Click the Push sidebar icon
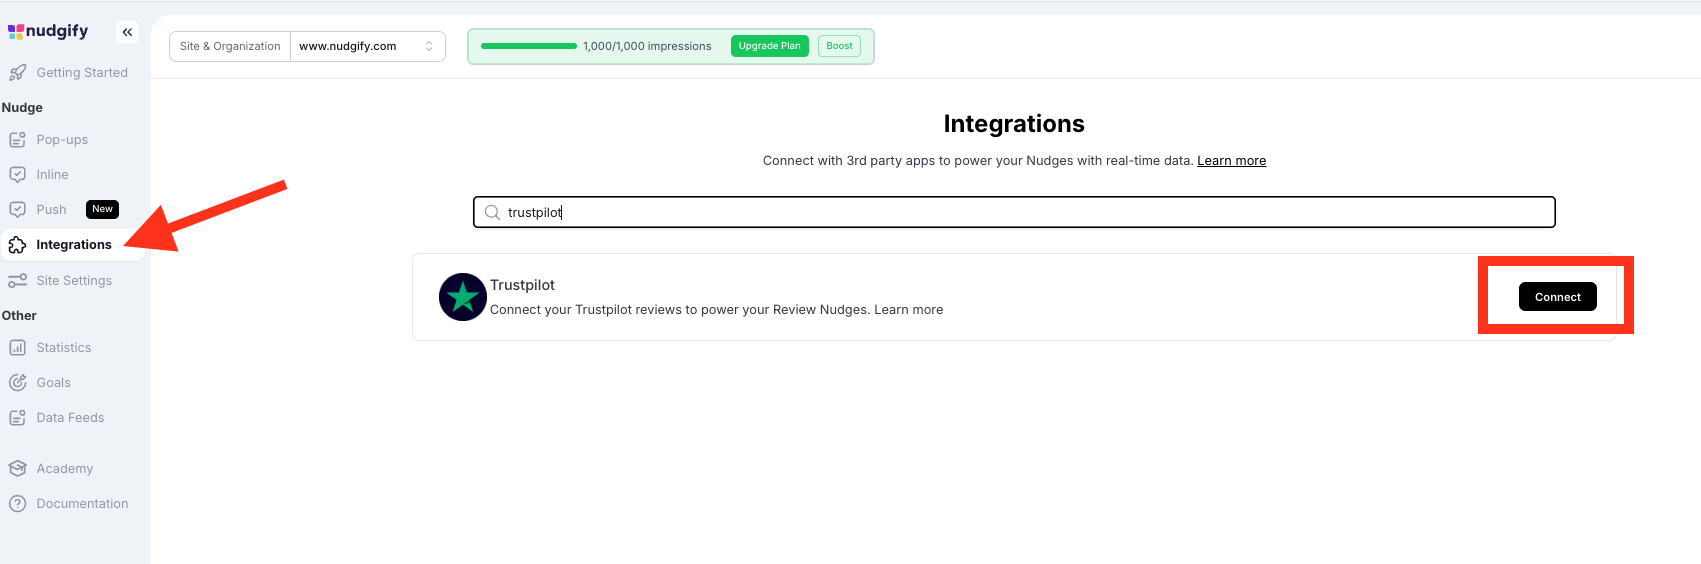The width and height of the screenshot is (1701, 564). click(x=17, y=209)
